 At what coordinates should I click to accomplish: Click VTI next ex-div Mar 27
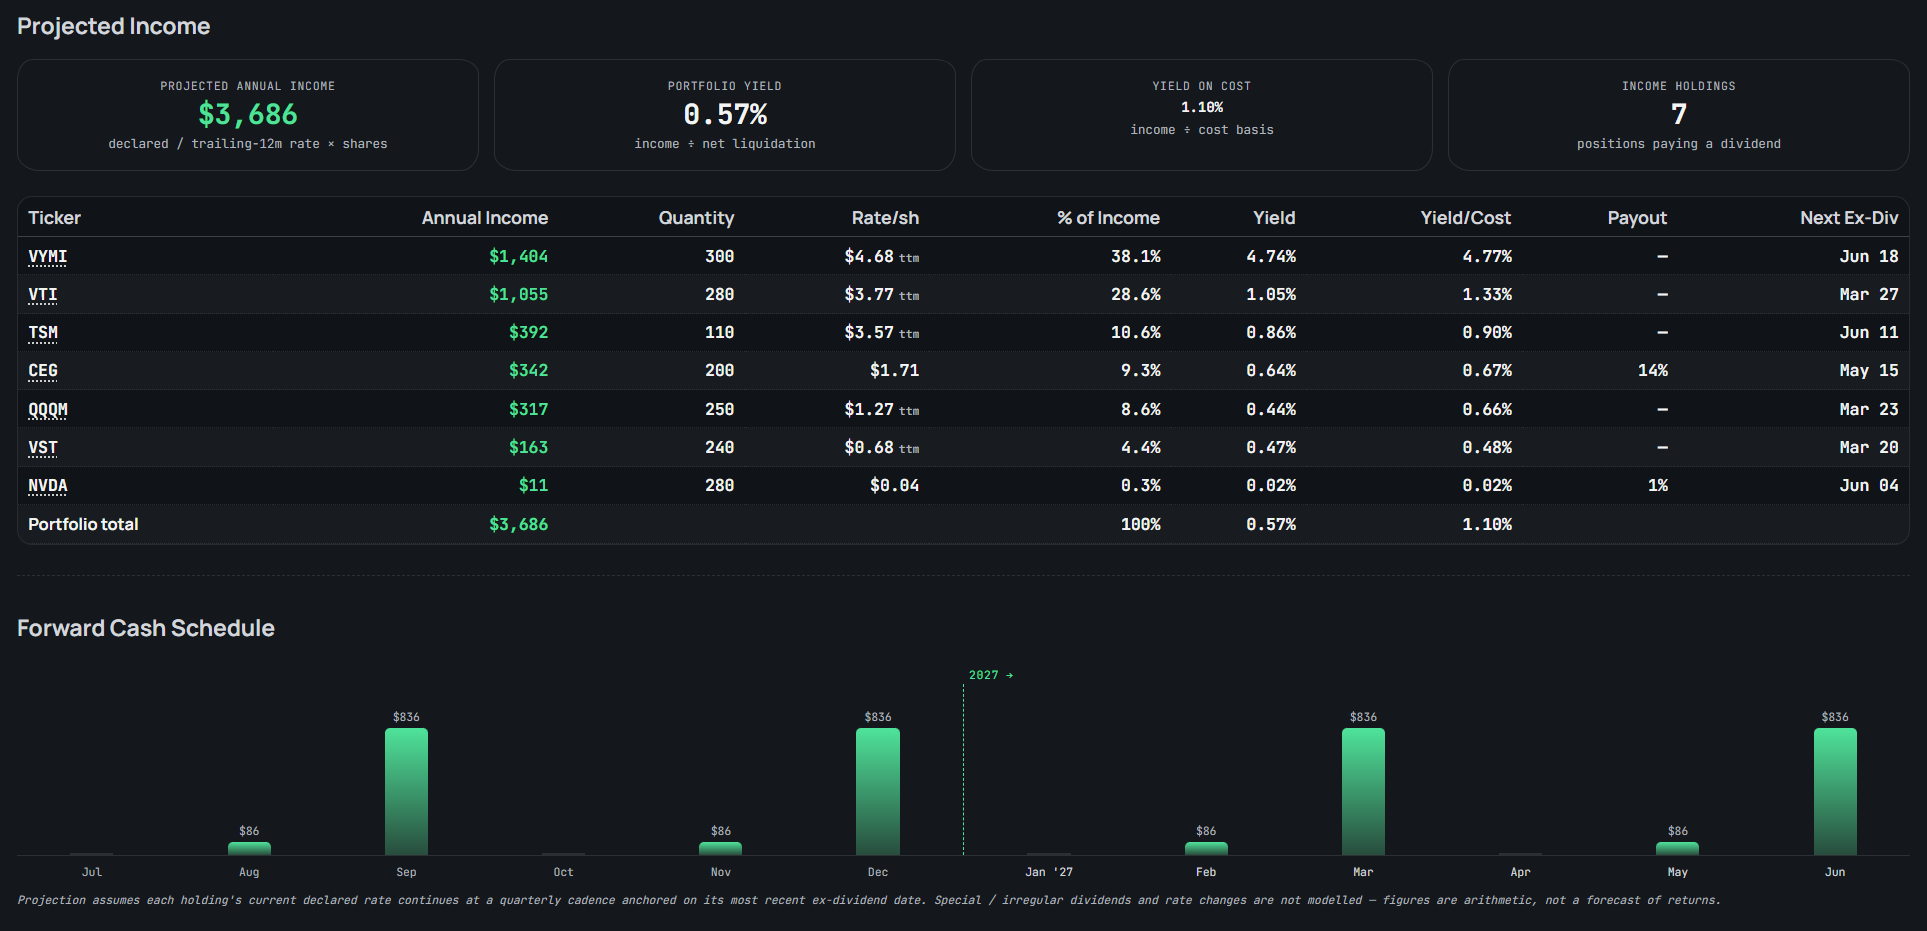[x=1868, y=294]
